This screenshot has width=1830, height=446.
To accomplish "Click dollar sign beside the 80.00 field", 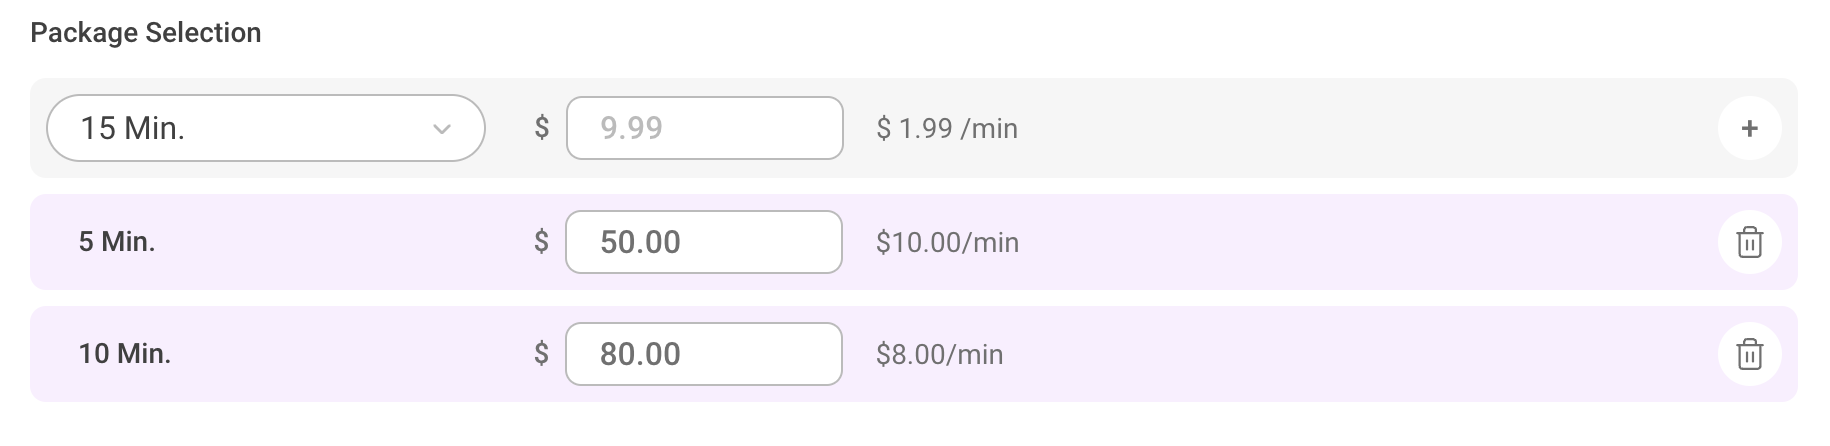I will pyautogui.click(x=542, y=354).
